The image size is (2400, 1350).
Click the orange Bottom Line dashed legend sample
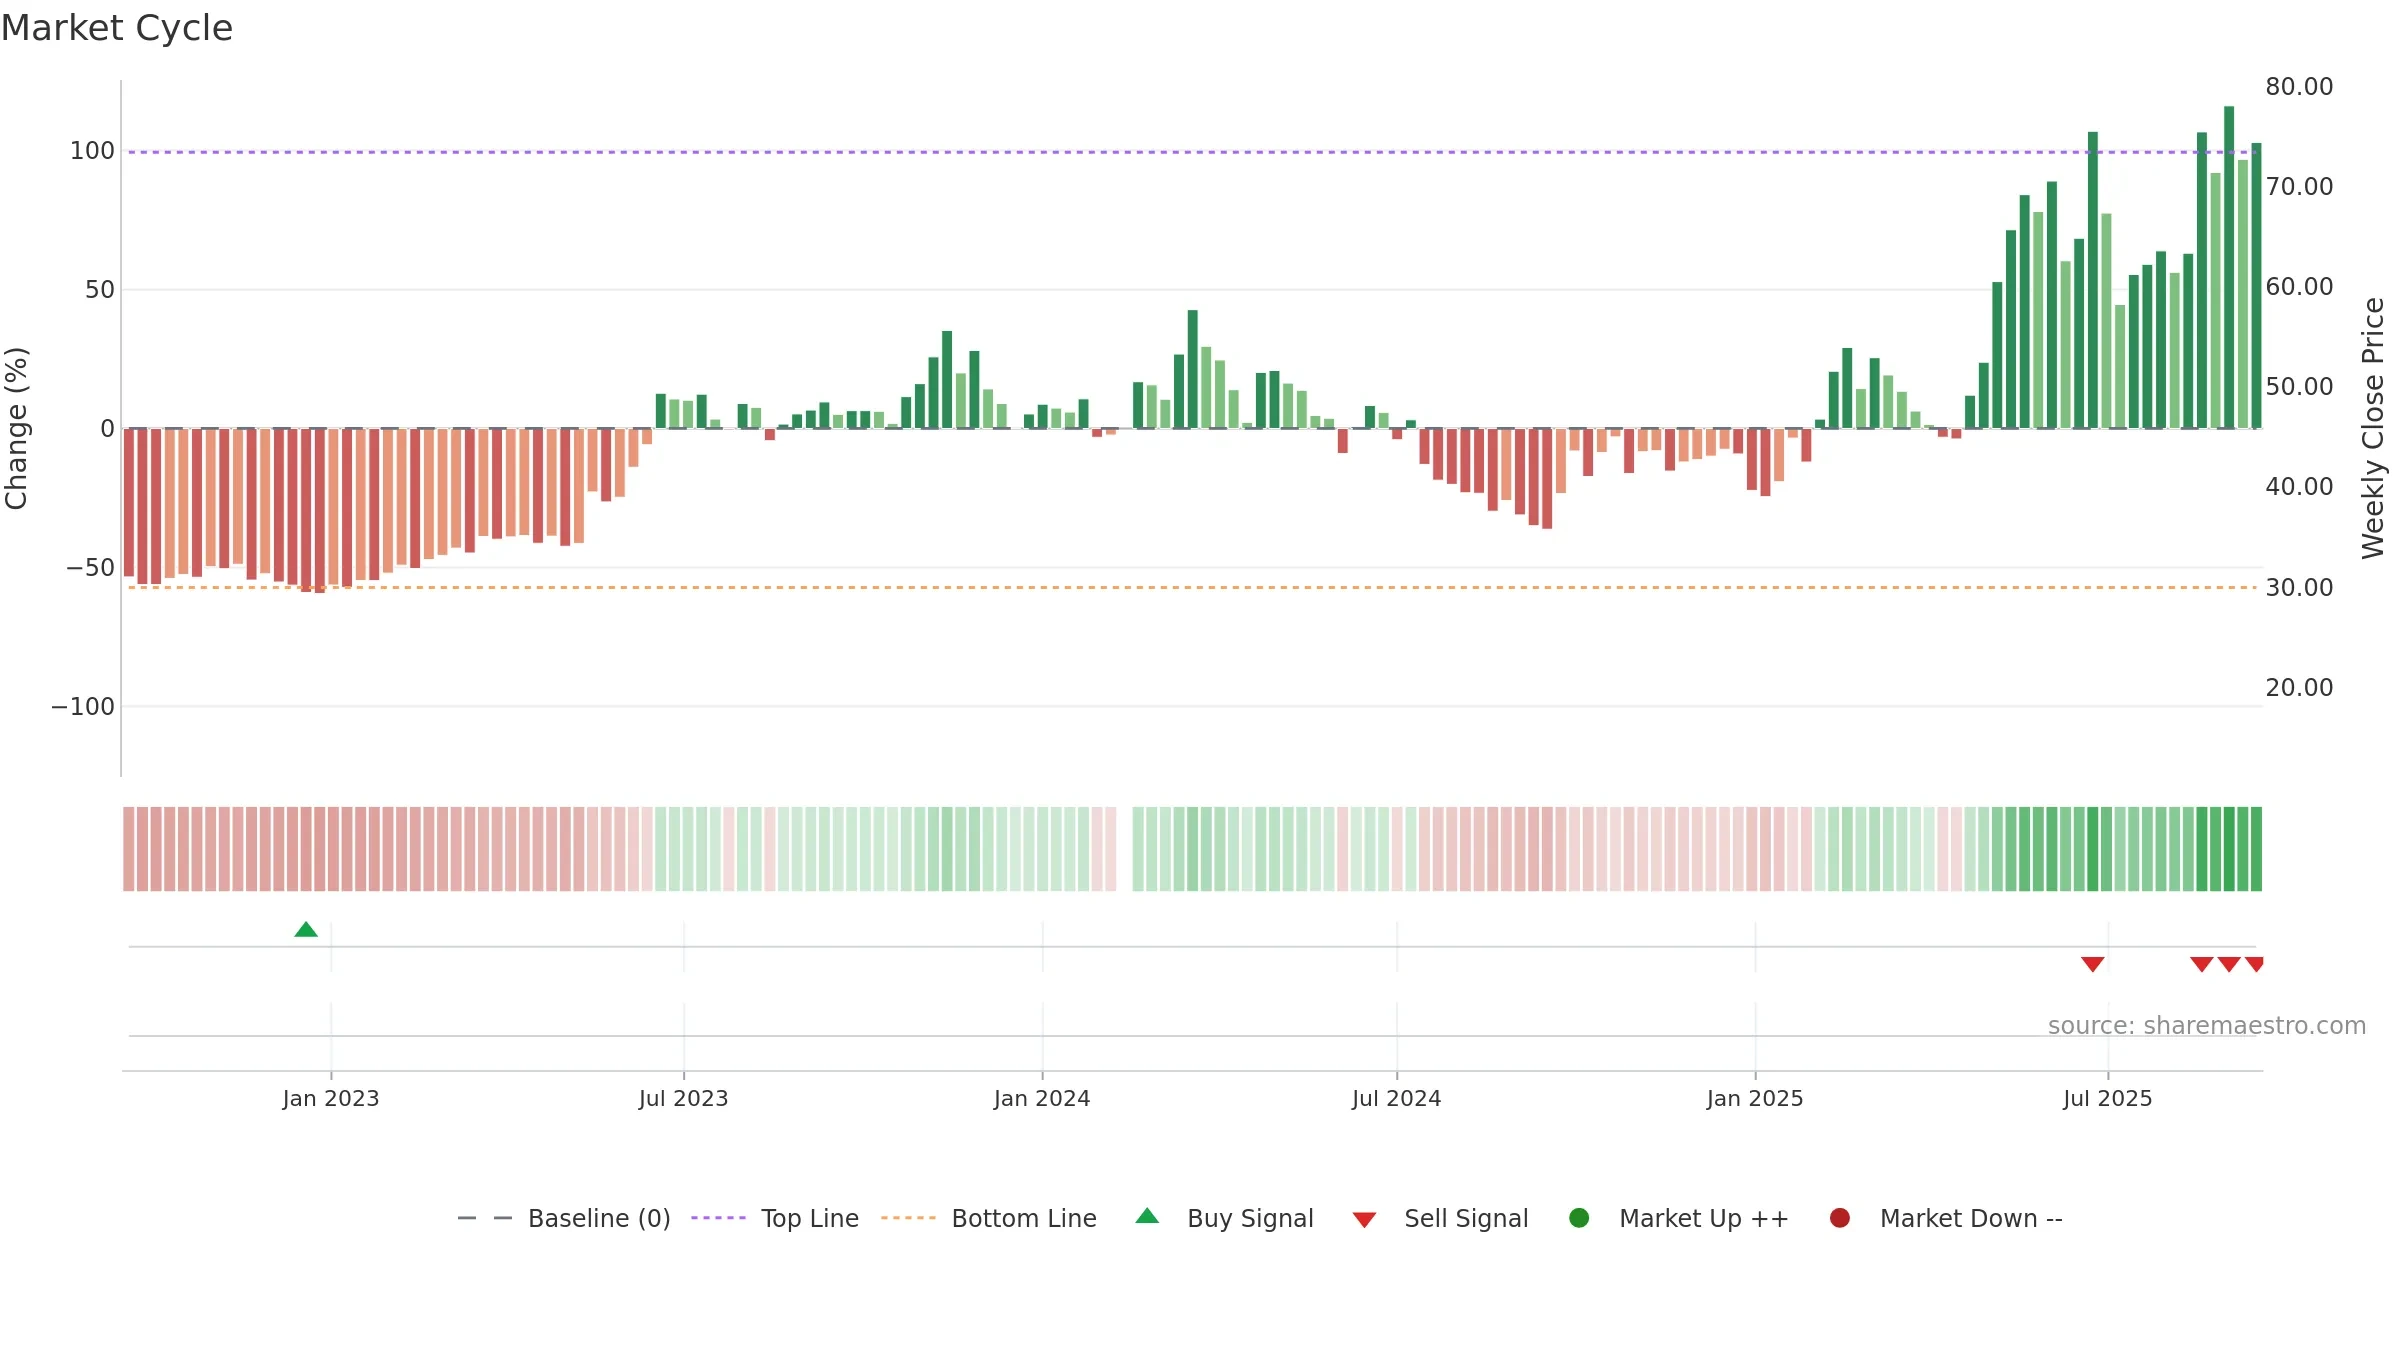point(908,1218)
